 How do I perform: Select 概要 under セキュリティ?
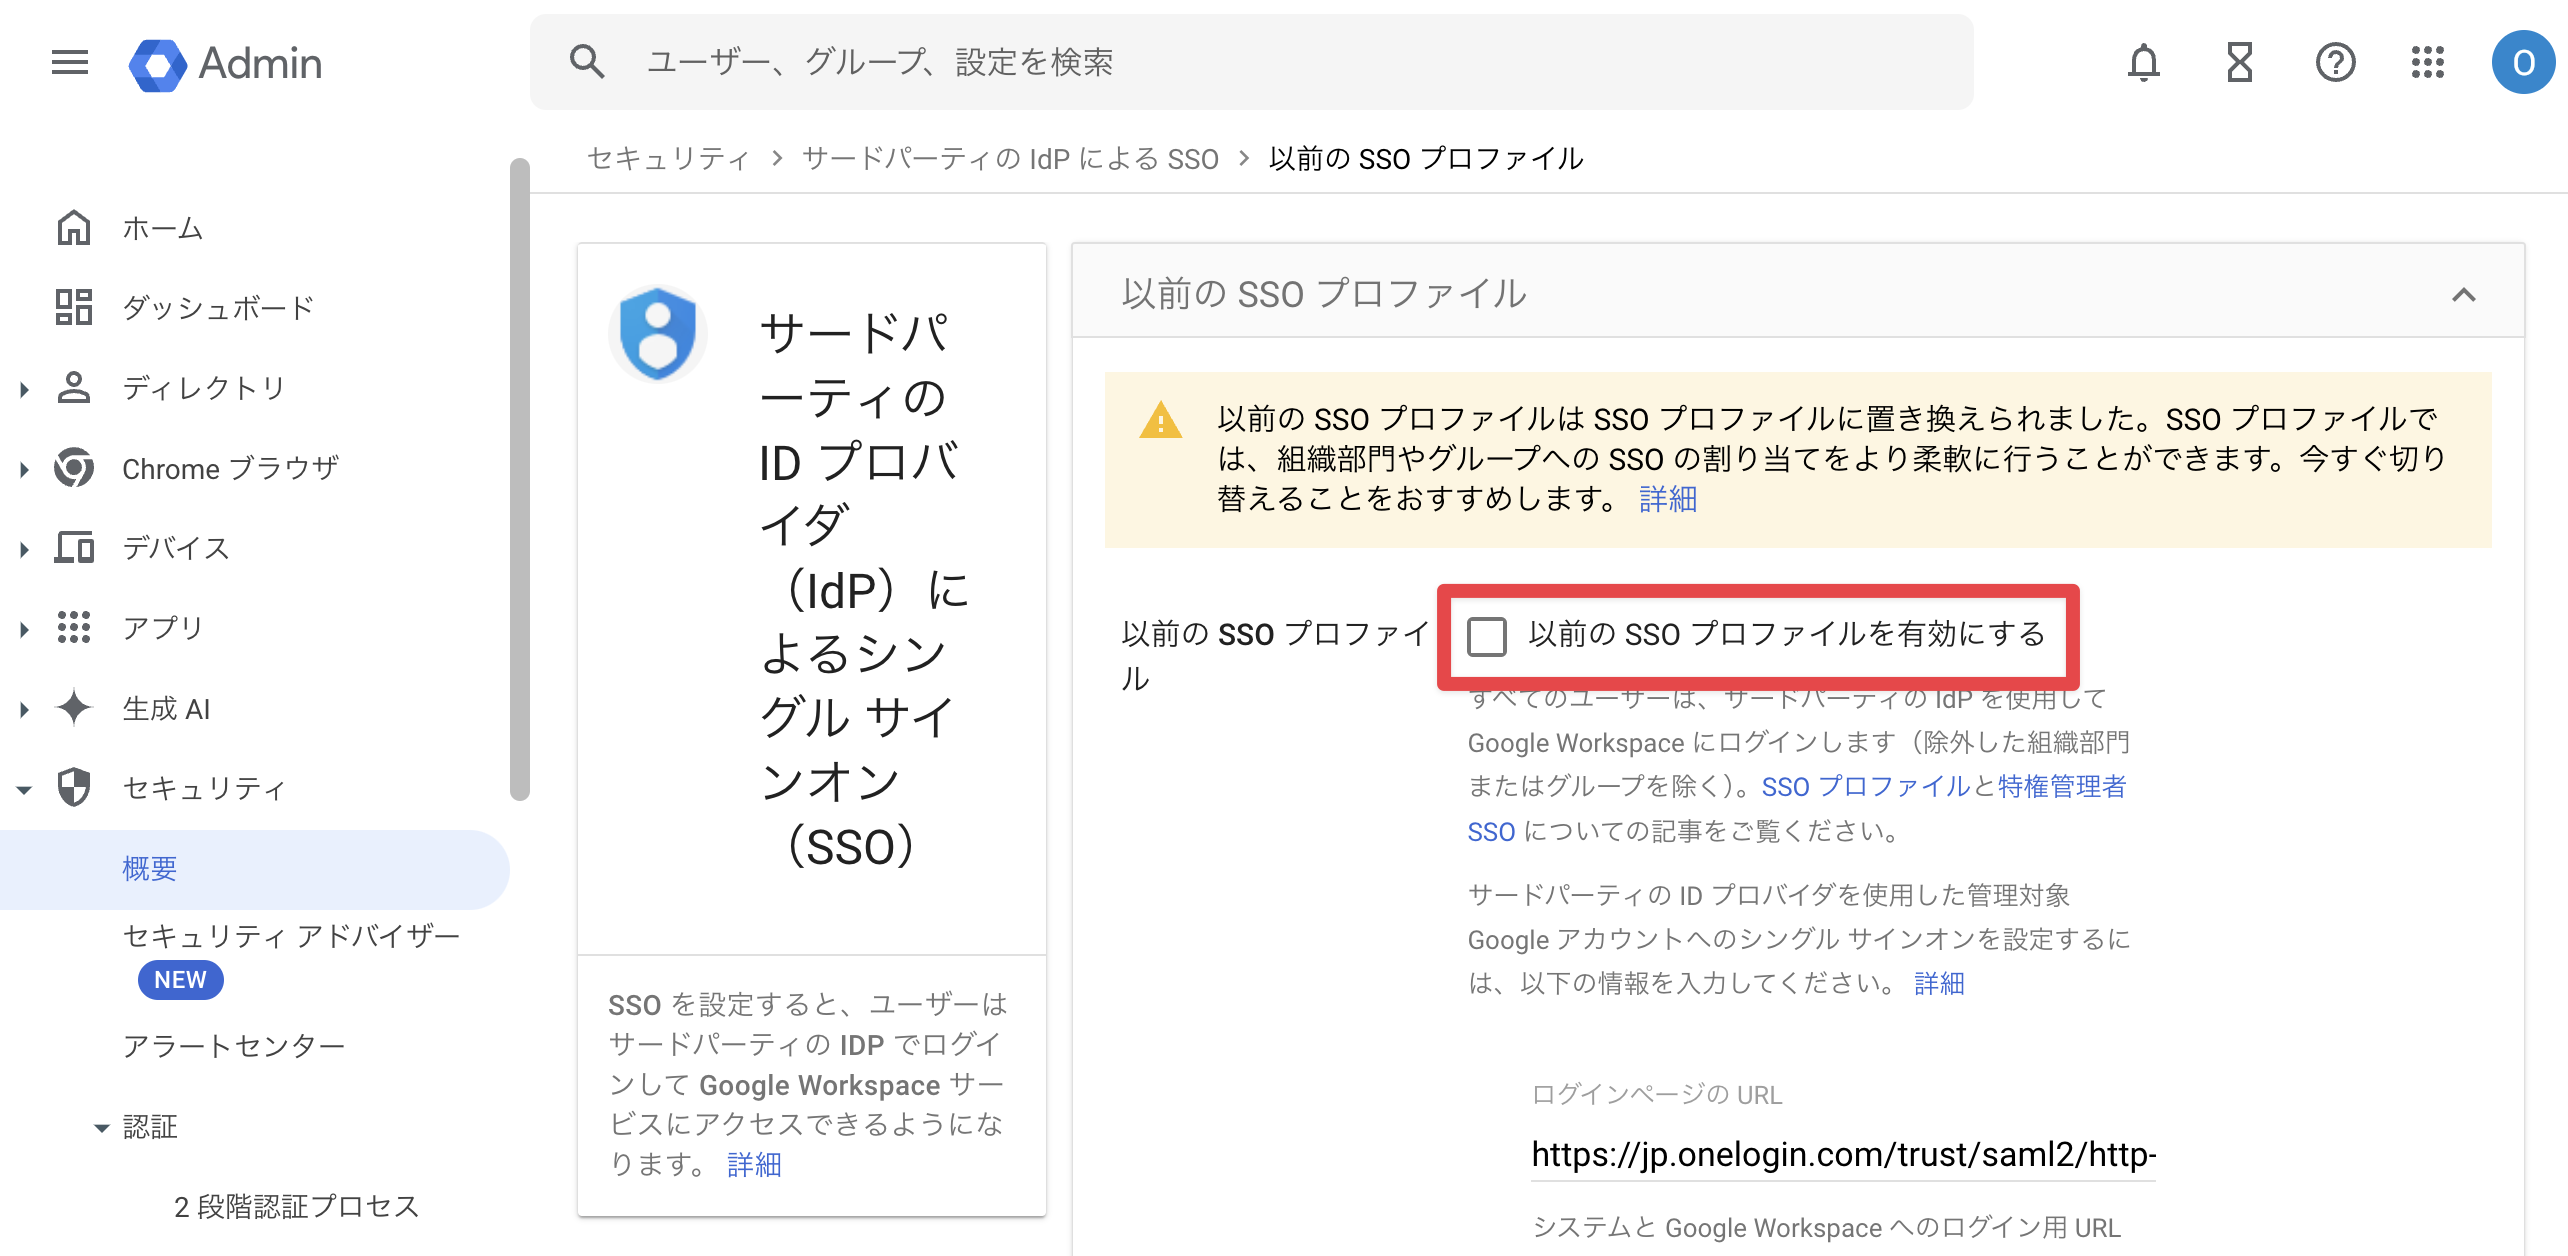click(x=150, y=868)
